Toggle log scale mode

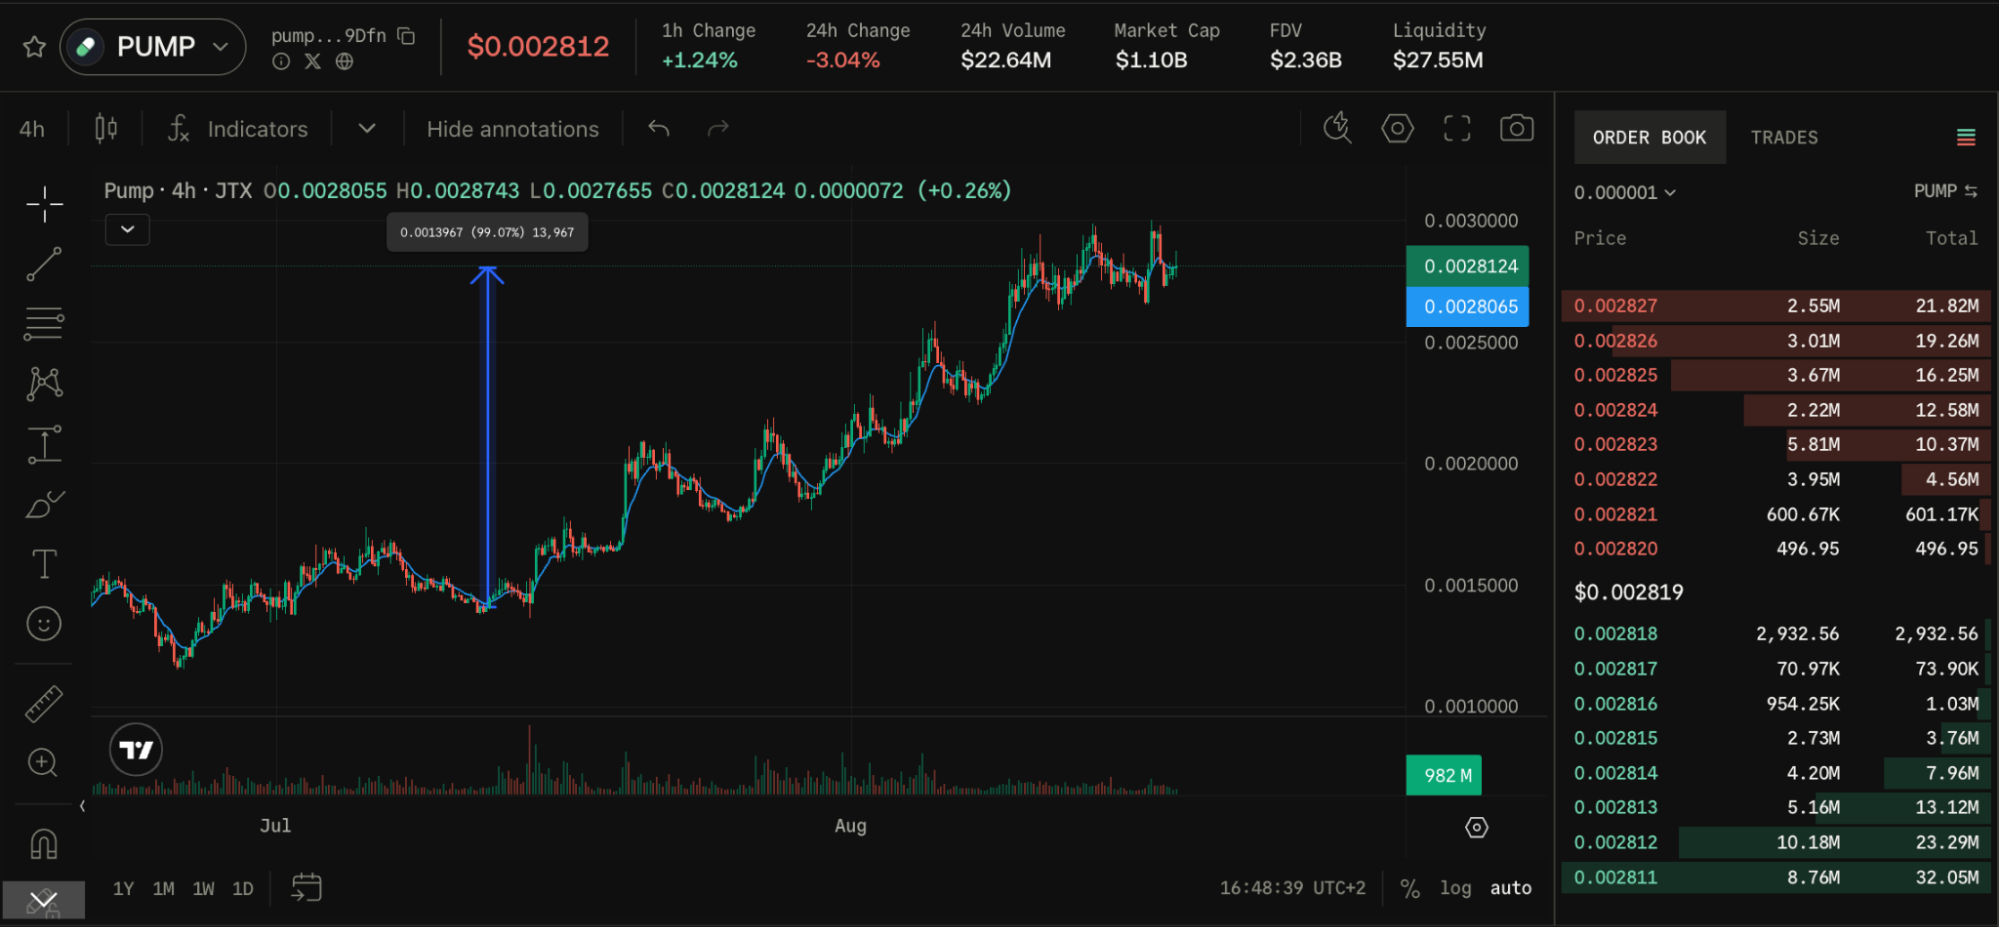[x=1455, y=888]
